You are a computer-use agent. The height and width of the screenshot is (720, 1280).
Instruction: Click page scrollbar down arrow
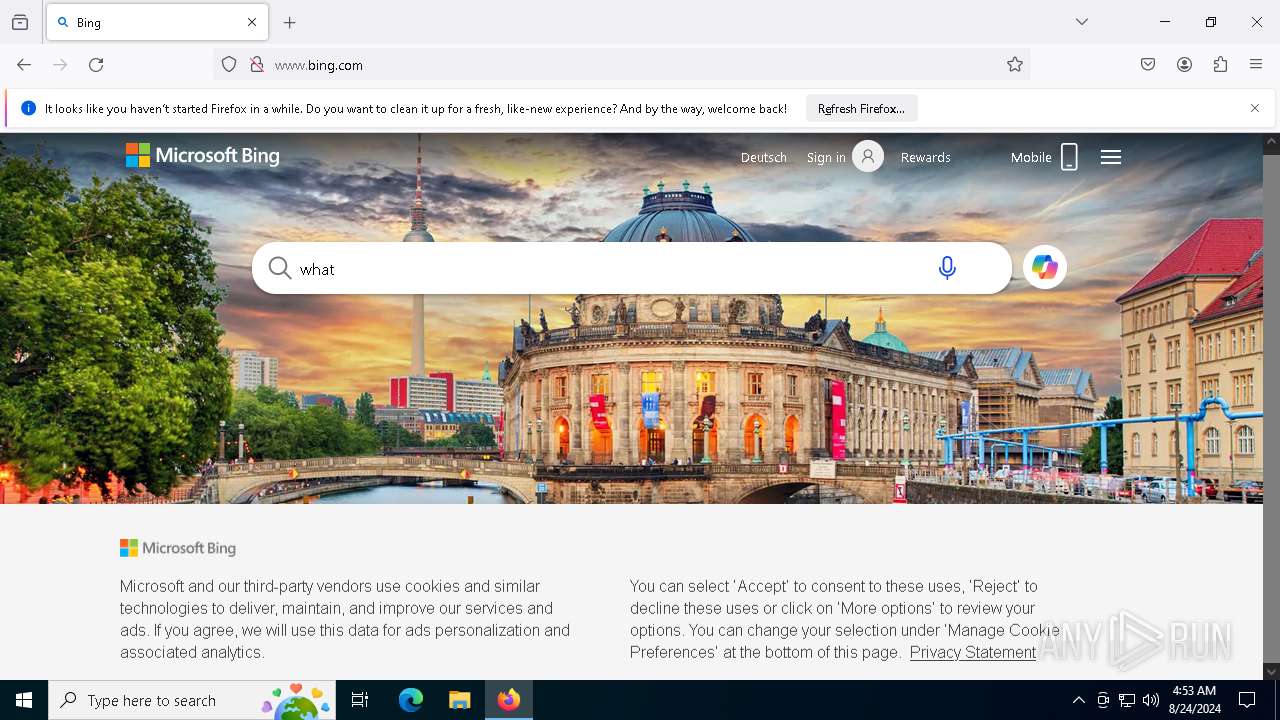tap(1271, 672)
